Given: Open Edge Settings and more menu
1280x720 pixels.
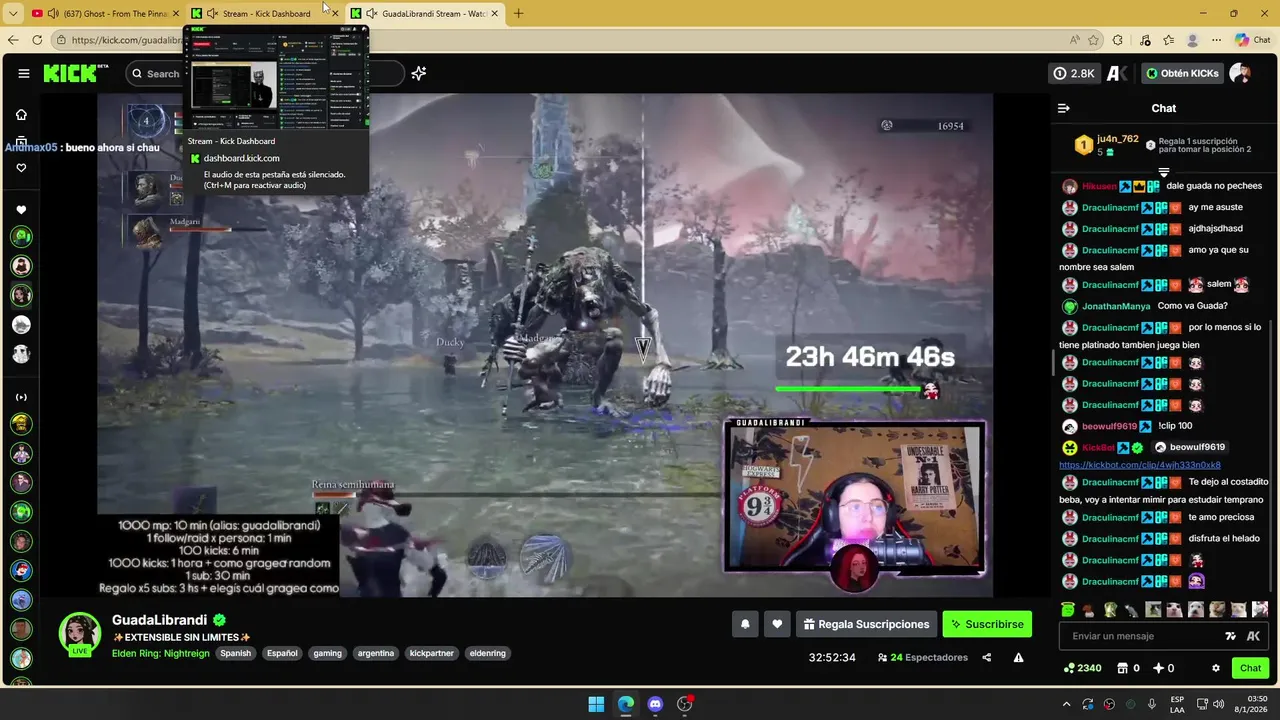Looking at the screenshot, I should pyautogui.click(x=1216, y=40).
